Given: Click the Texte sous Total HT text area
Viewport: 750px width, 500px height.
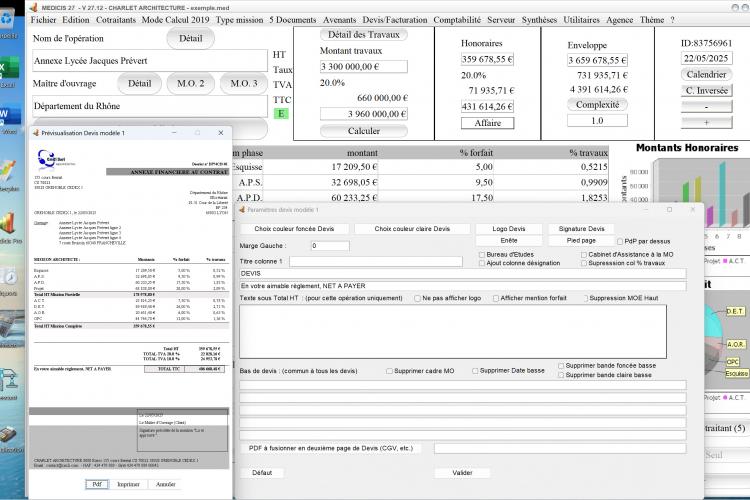Looking at the screenshot, I should 453,332.
